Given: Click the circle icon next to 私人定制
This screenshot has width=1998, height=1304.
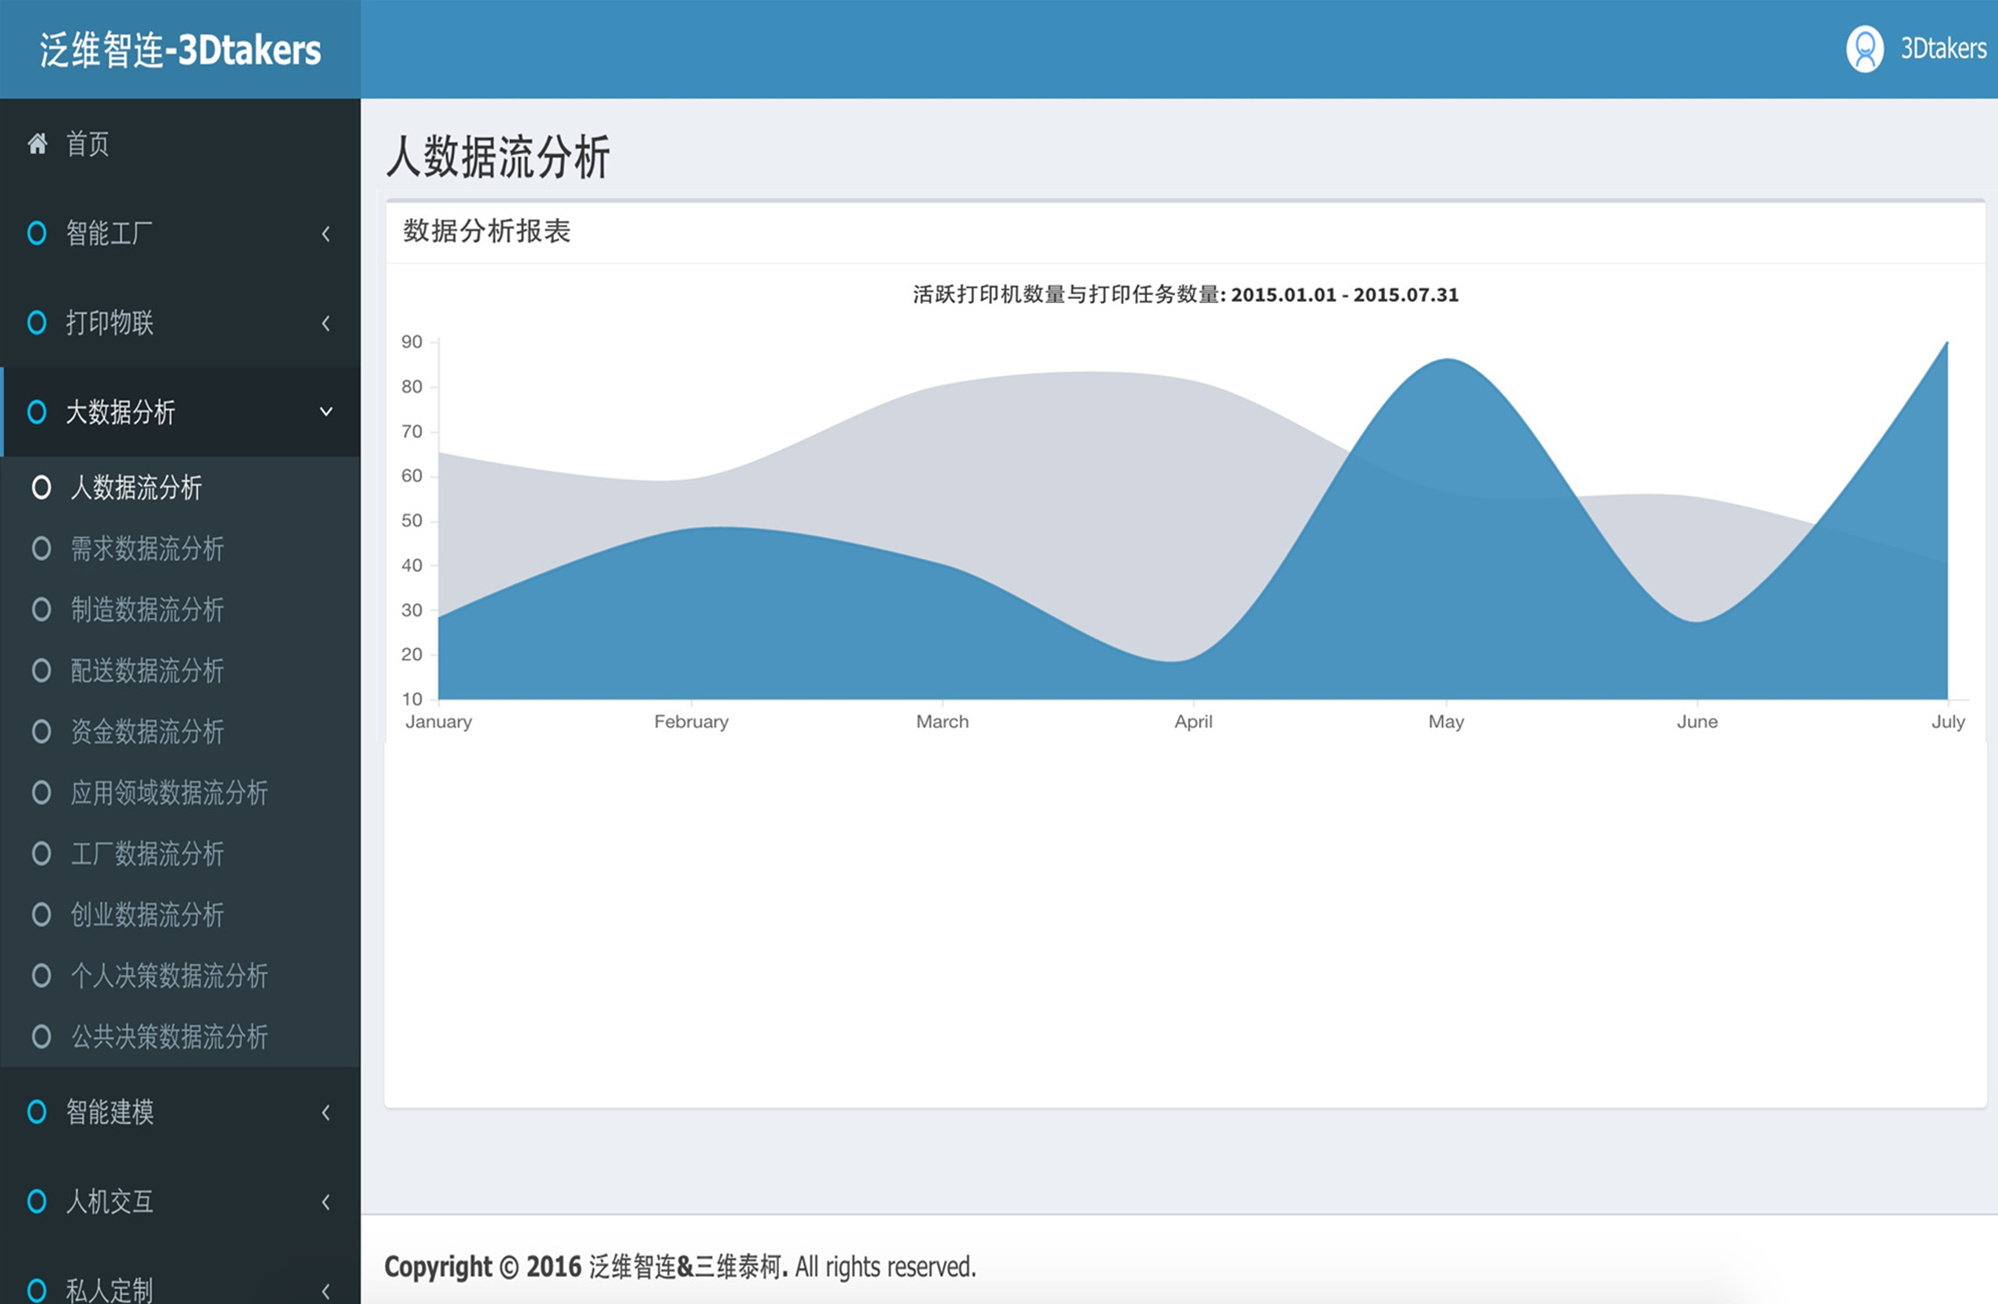Looking at the screenshot, I should click(37, 1289).
